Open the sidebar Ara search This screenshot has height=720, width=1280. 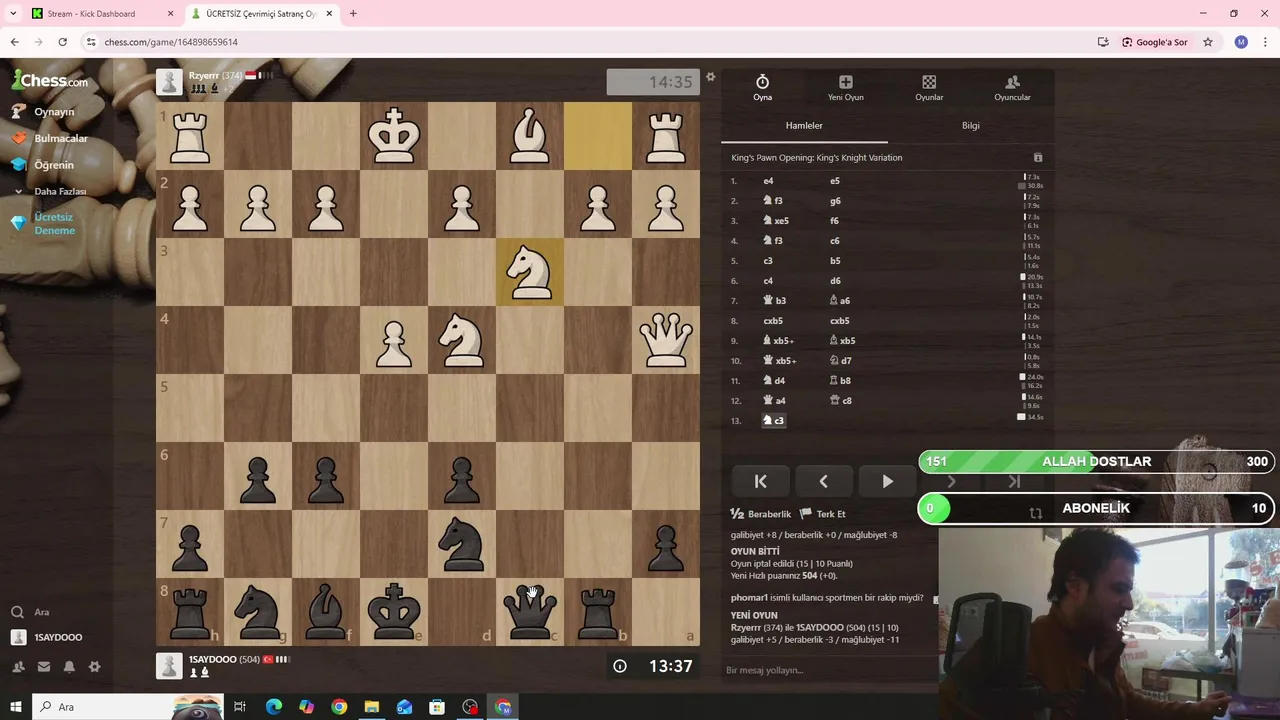(x=30, y=612)
